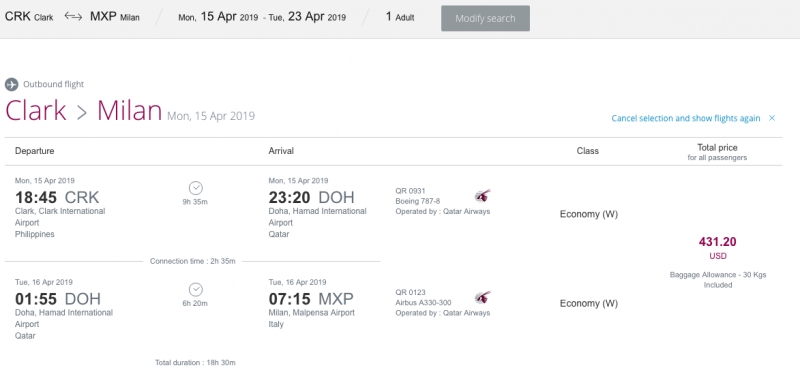Viewport: 800px width, 372px height.
Task: Click the checkmark icon above 9h 35m
Action: tap(195, 188)
